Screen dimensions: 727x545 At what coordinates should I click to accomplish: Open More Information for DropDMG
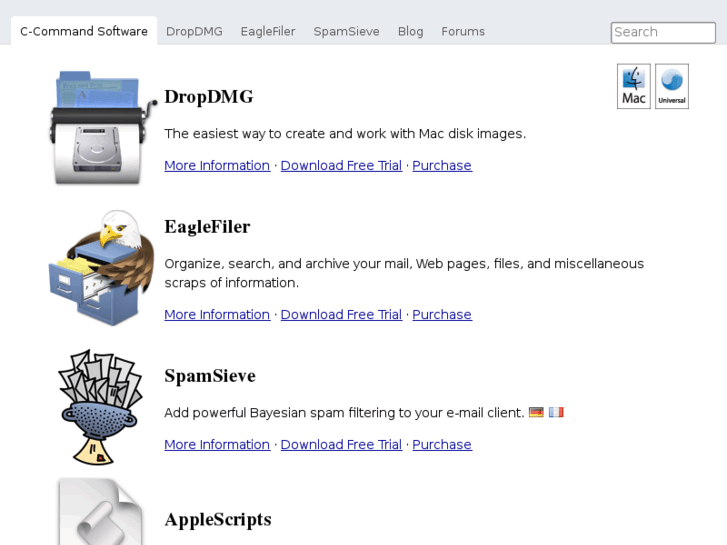tap(217, 166)
